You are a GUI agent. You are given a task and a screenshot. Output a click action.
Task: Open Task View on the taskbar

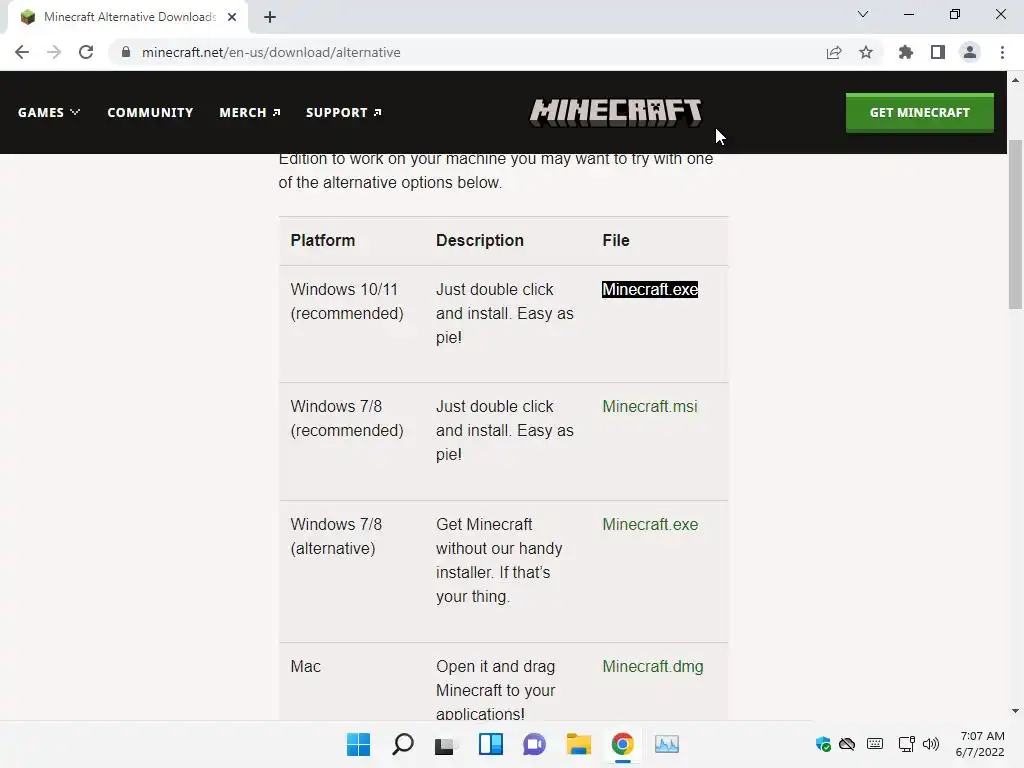(446, 744)
